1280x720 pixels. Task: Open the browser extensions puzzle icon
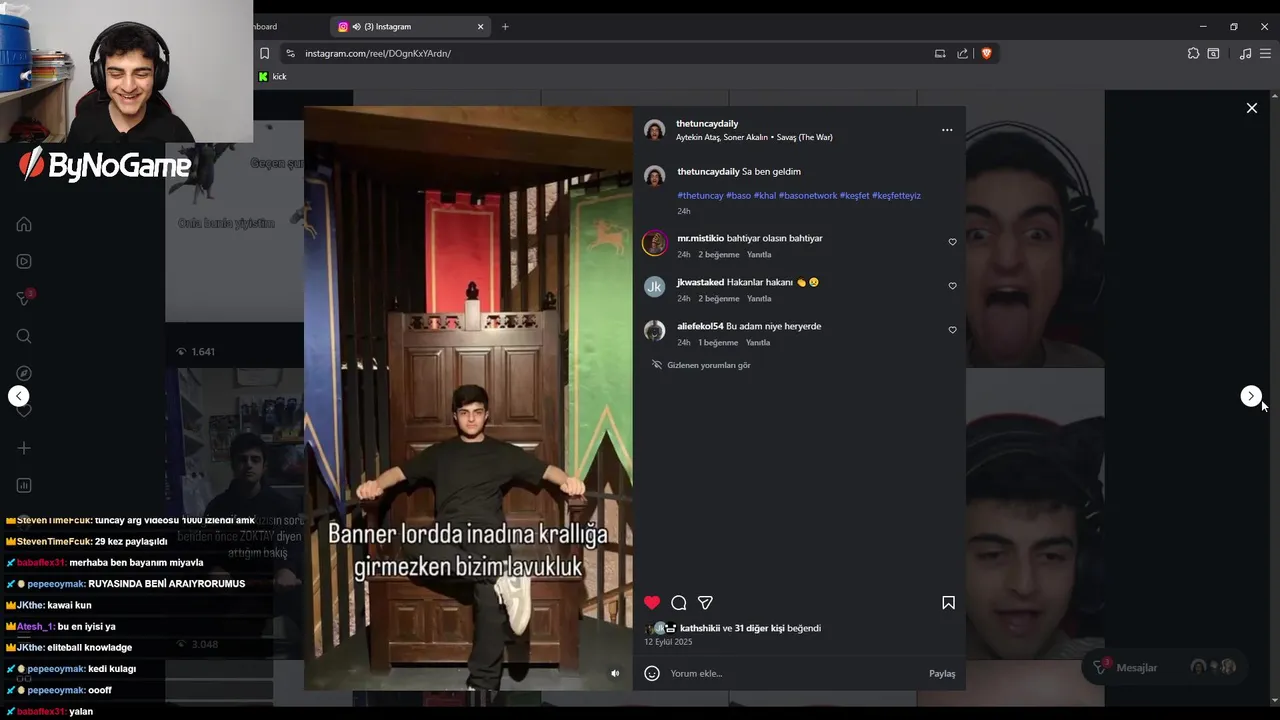(1193, 53)
